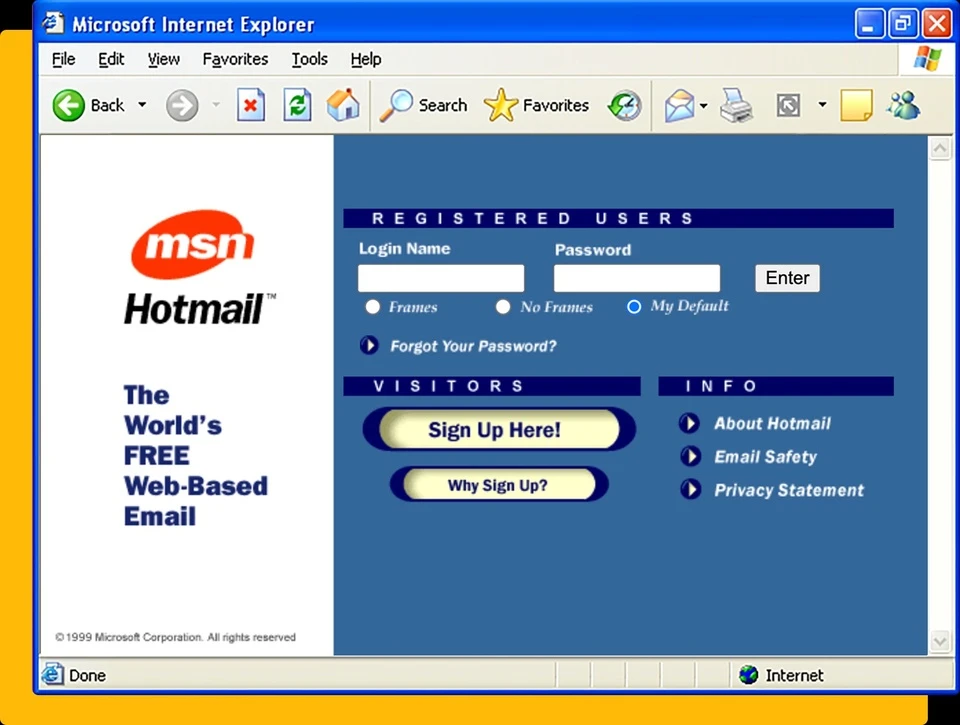The width and height of the screenshot is (960, 725).
Task: View browsing History
Action: (x=624, y=105)
